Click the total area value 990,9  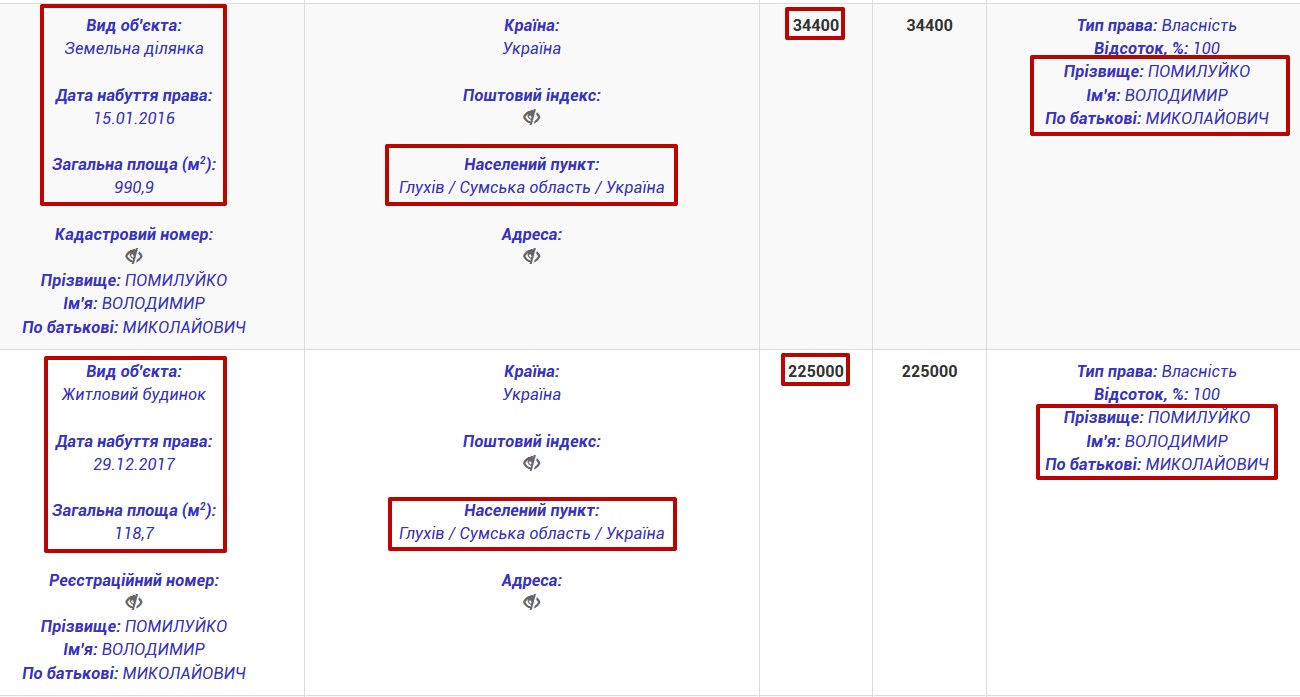coord(134,187)
